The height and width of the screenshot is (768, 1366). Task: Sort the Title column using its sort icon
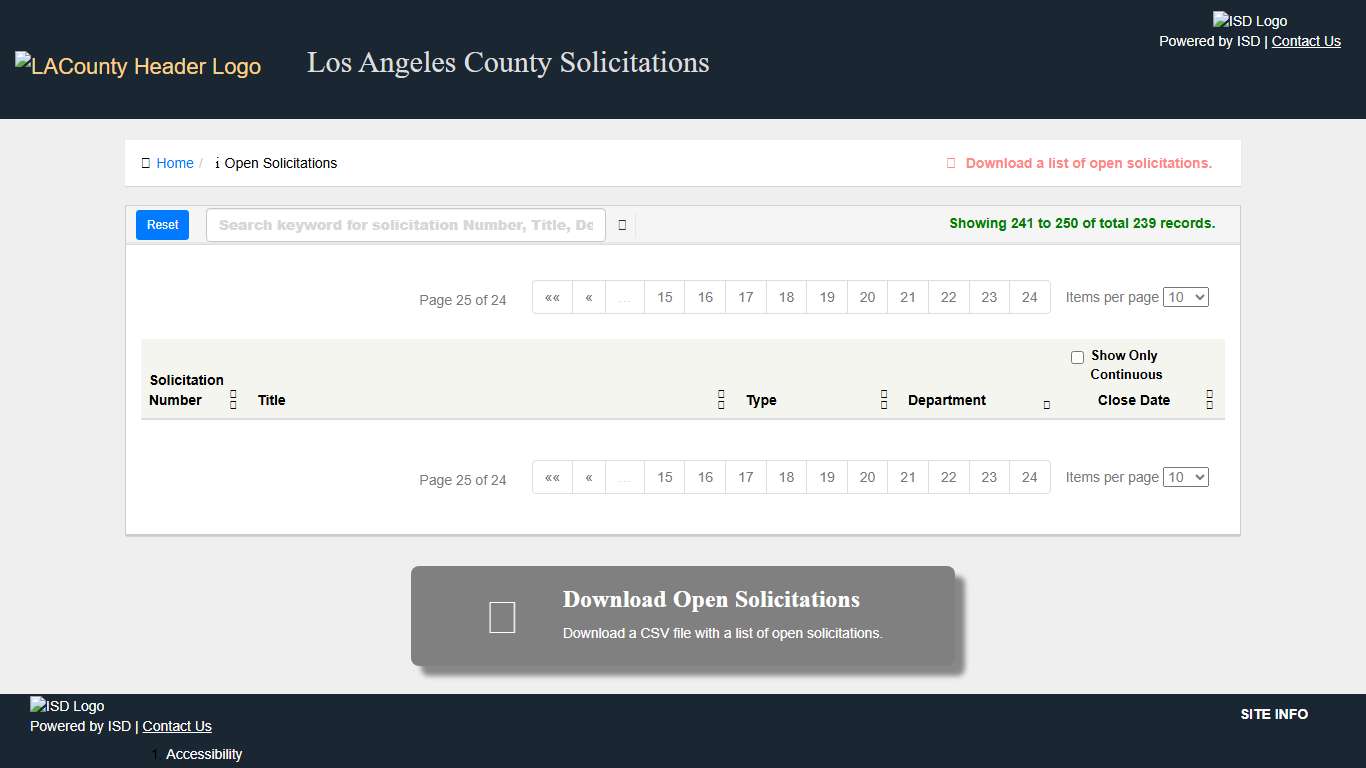(x=720, y=398)
